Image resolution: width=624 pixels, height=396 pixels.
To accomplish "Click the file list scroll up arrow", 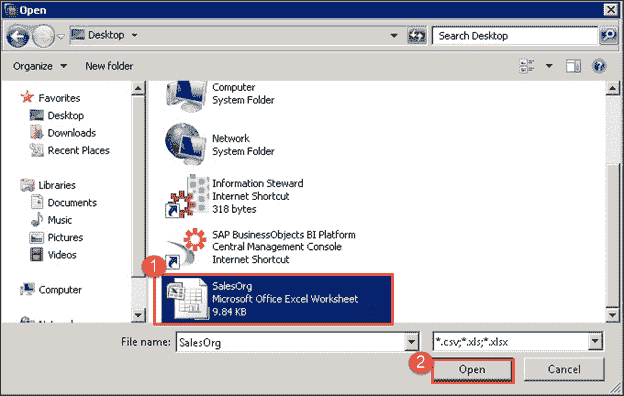I will click(612, 88).
